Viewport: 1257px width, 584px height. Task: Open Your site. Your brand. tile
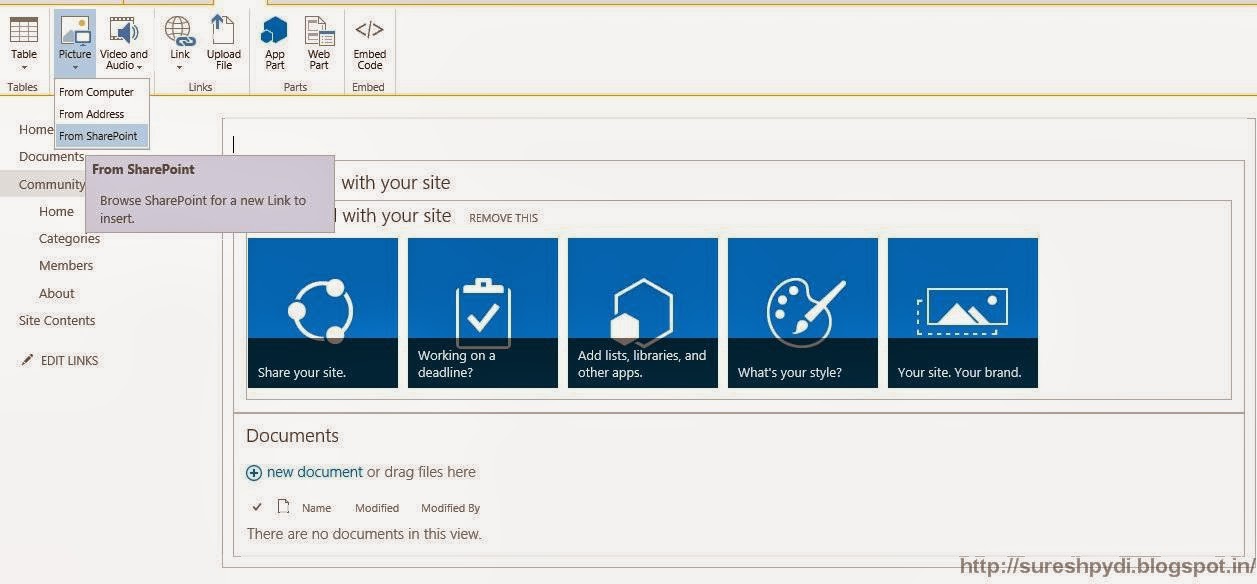point(963,312)
